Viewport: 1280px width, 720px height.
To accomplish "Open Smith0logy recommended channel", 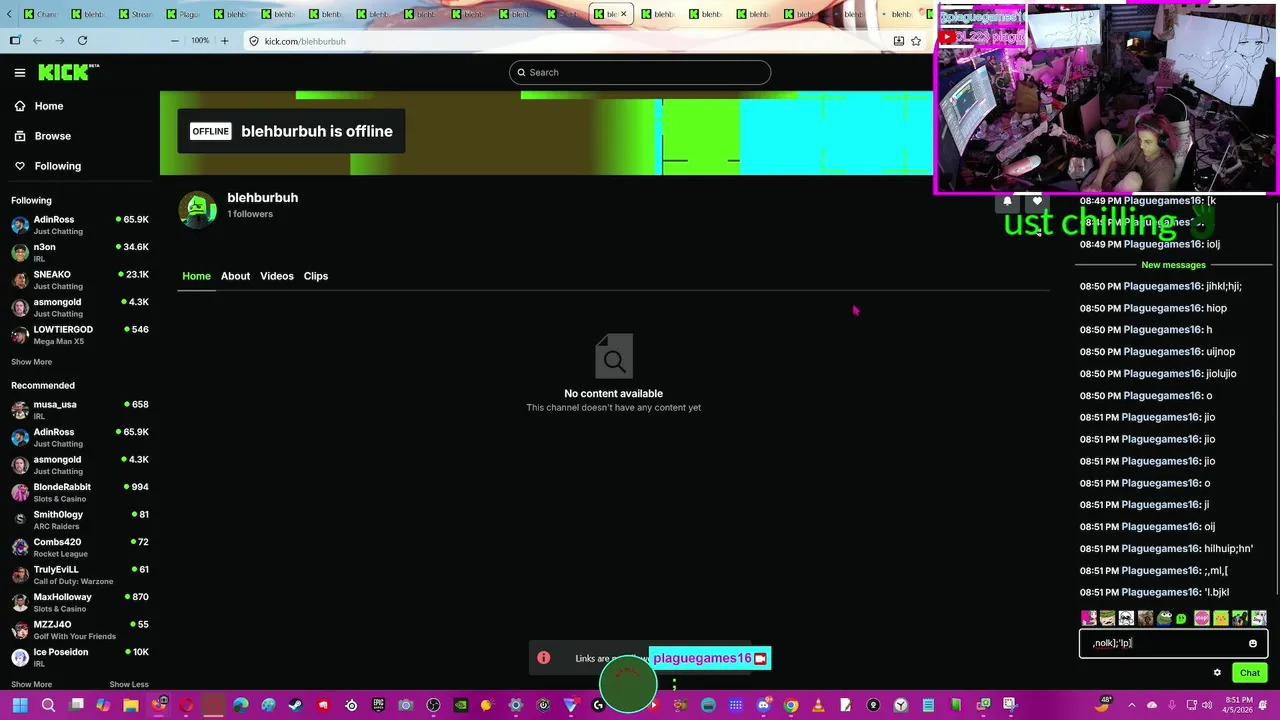I will tap(80, 520).
